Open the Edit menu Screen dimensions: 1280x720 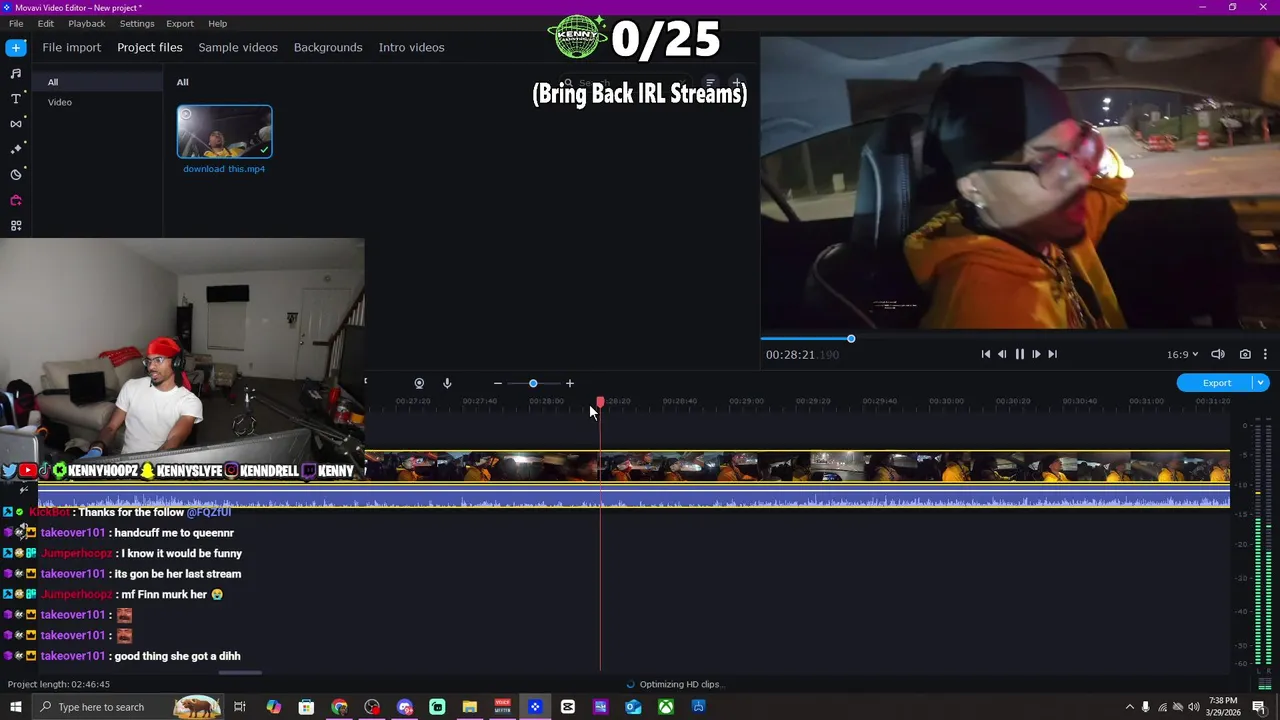[46, 23]
